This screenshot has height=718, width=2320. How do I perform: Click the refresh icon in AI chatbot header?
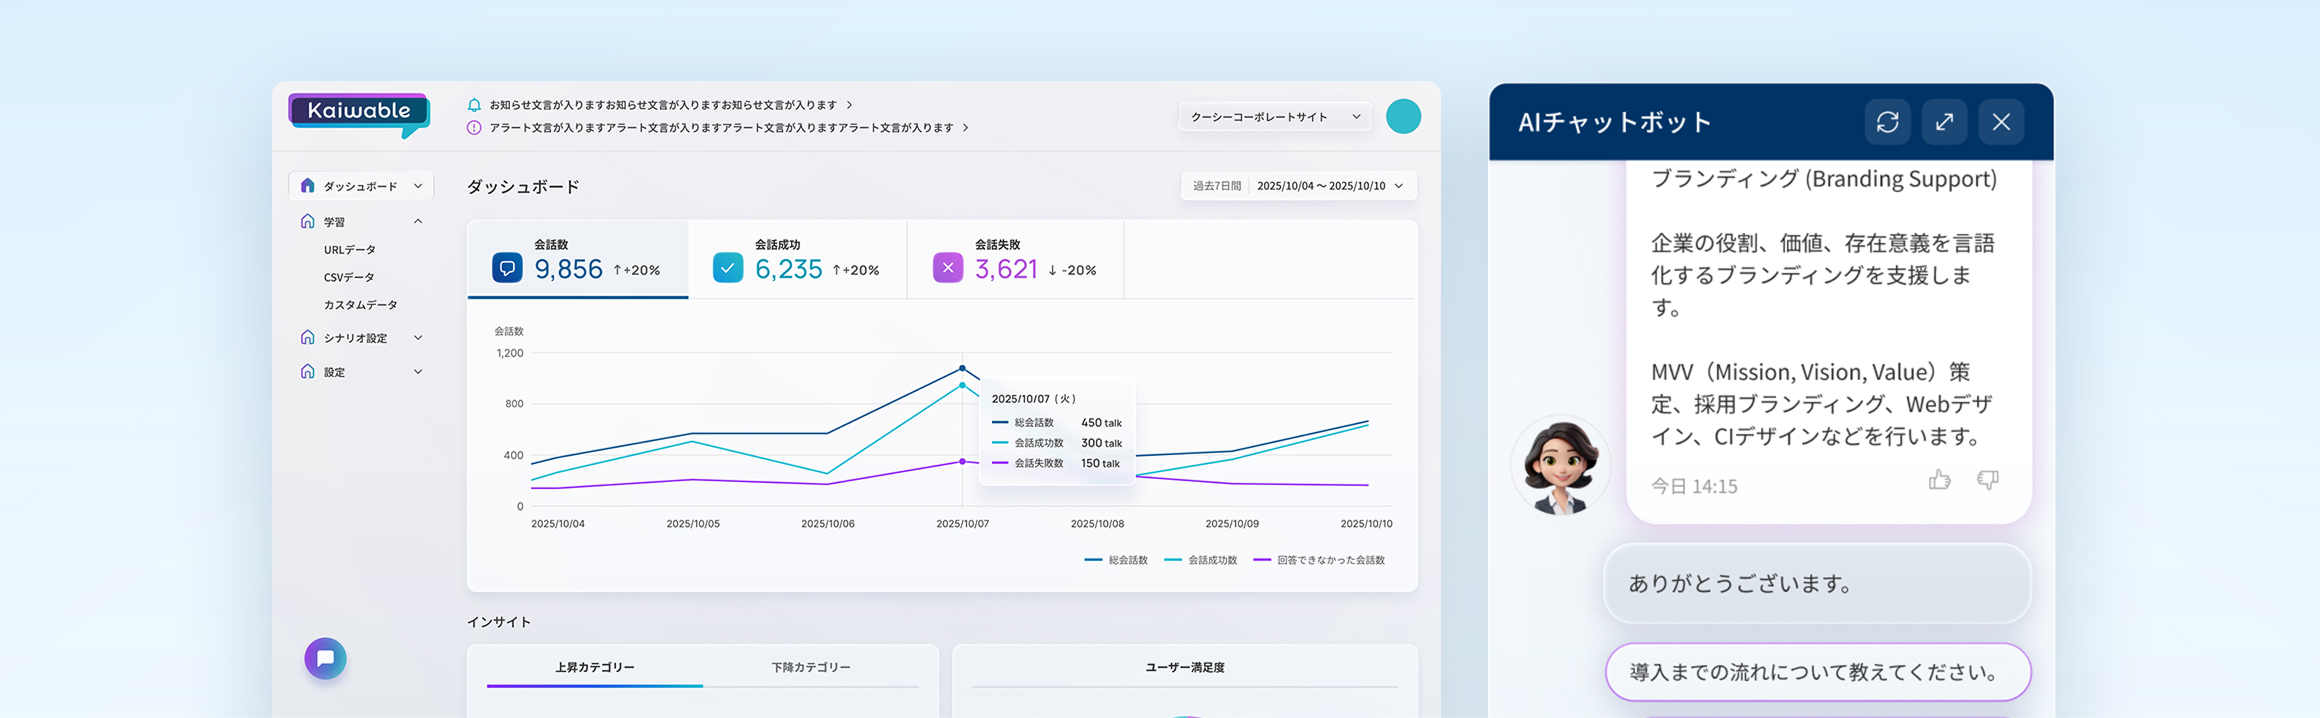(x=1887, y=122)
